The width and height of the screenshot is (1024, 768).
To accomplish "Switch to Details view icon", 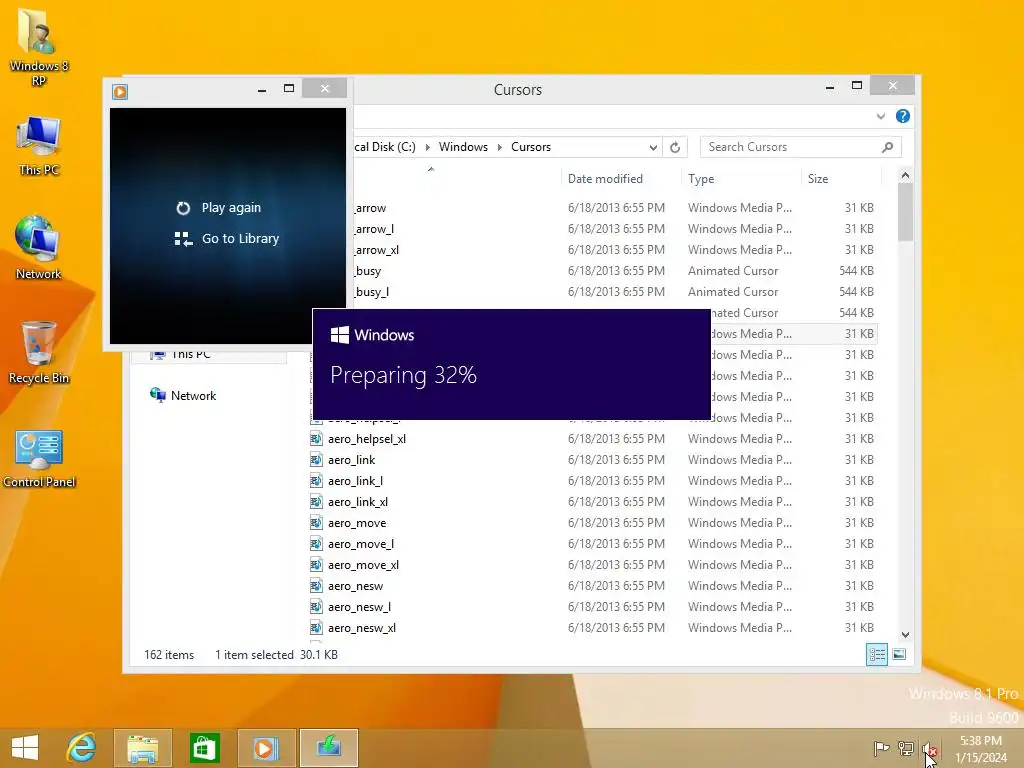I will [x=876, y=654].
